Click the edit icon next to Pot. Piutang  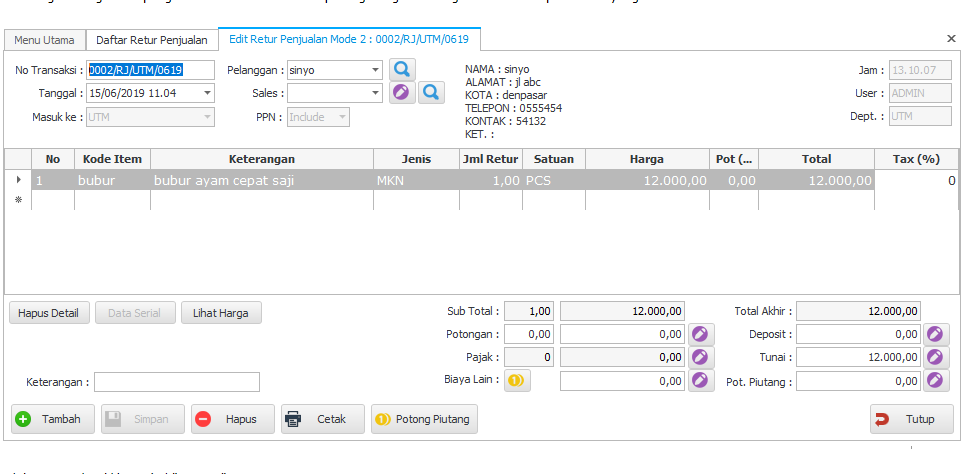click(x=936, y=380)
